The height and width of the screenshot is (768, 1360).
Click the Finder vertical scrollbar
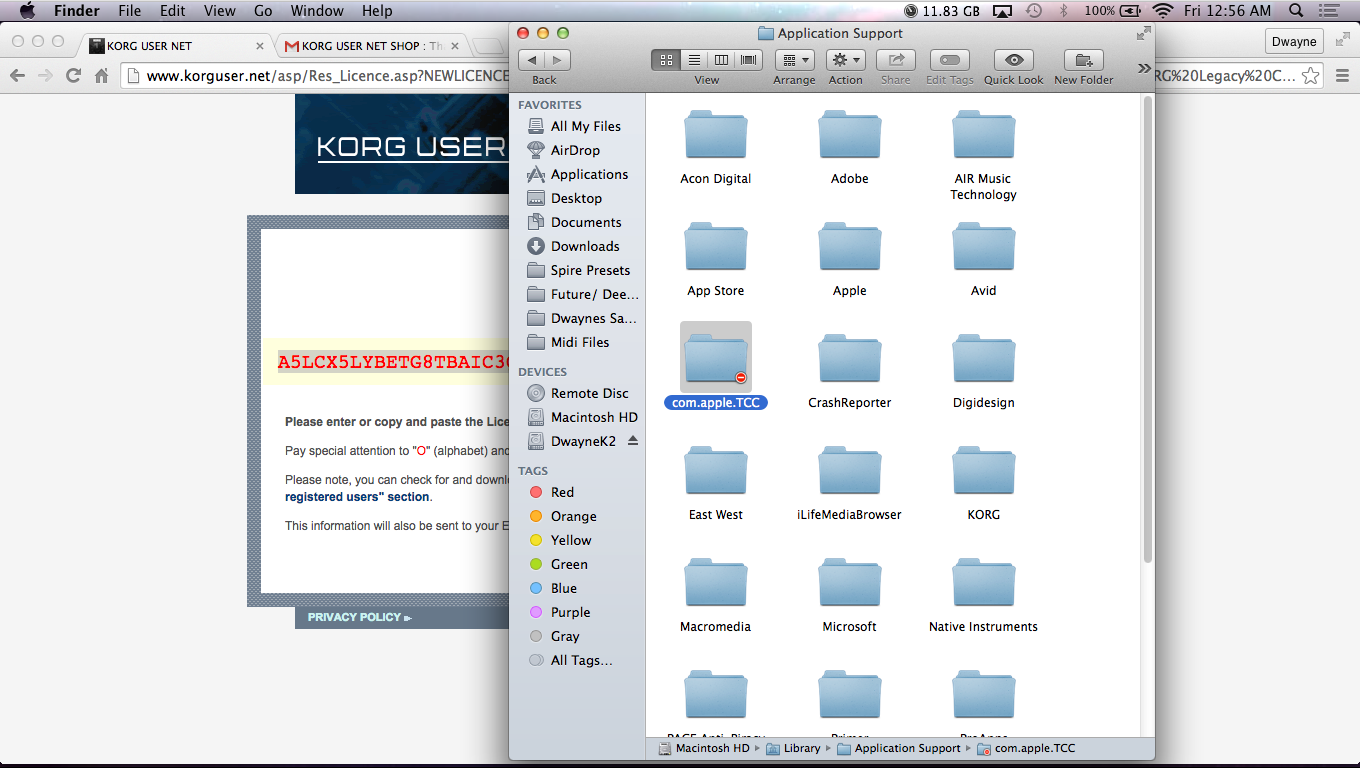tap(1149, 330)
